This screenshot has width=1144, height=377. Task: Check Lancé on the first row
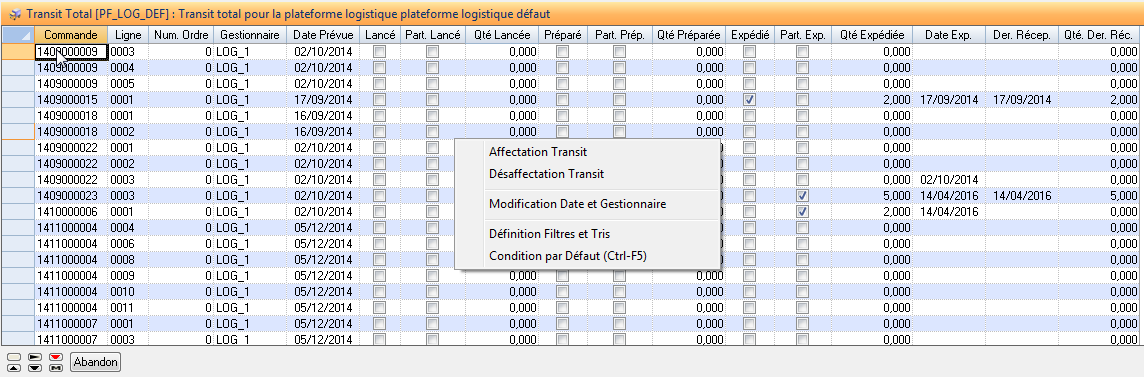[379, 51]
